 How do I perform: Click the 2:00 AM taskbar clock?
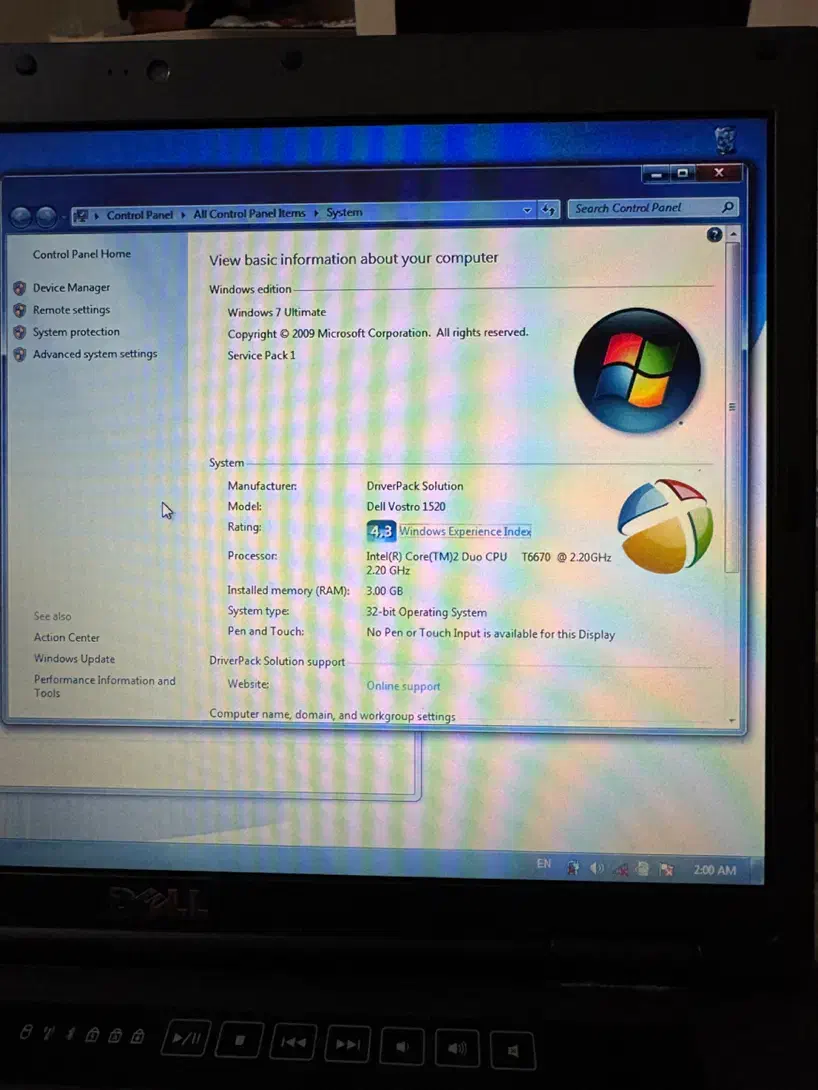click(714, 870)
